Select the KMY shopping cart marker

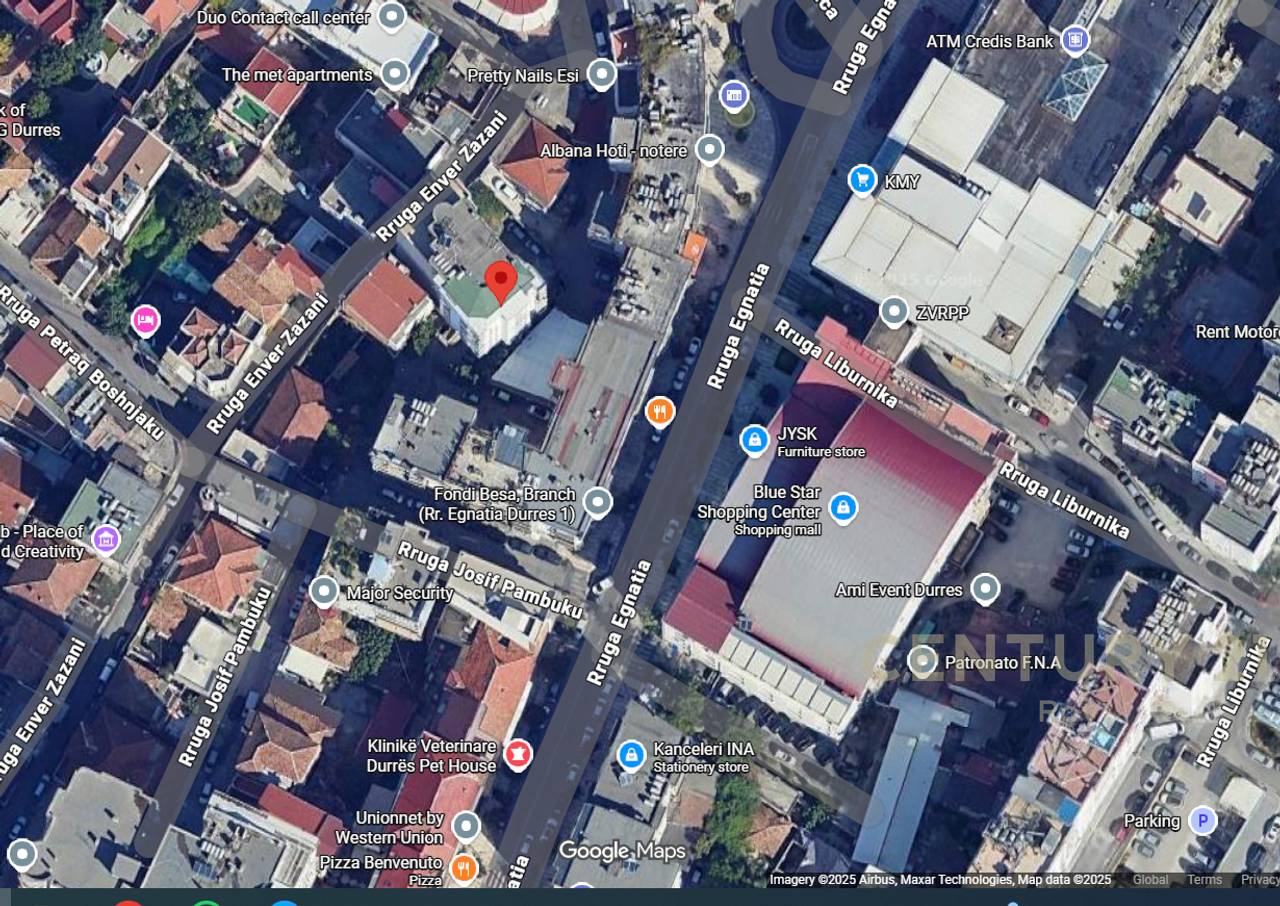coord(861,181)
